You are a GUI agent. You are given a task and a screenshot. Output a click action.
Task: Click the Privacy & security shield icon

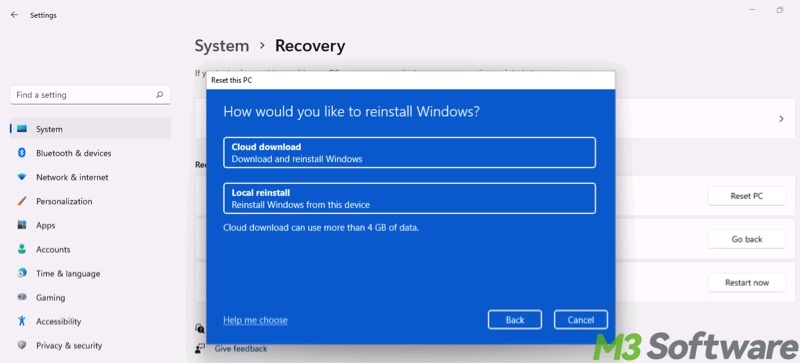pyautogui.click(x=21, y=345)
